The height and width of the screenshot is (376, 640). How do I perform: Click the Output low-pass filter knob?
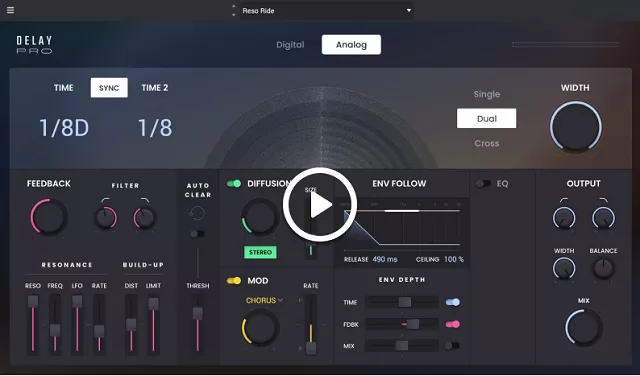pyautogui.click(x=603, y=218)
